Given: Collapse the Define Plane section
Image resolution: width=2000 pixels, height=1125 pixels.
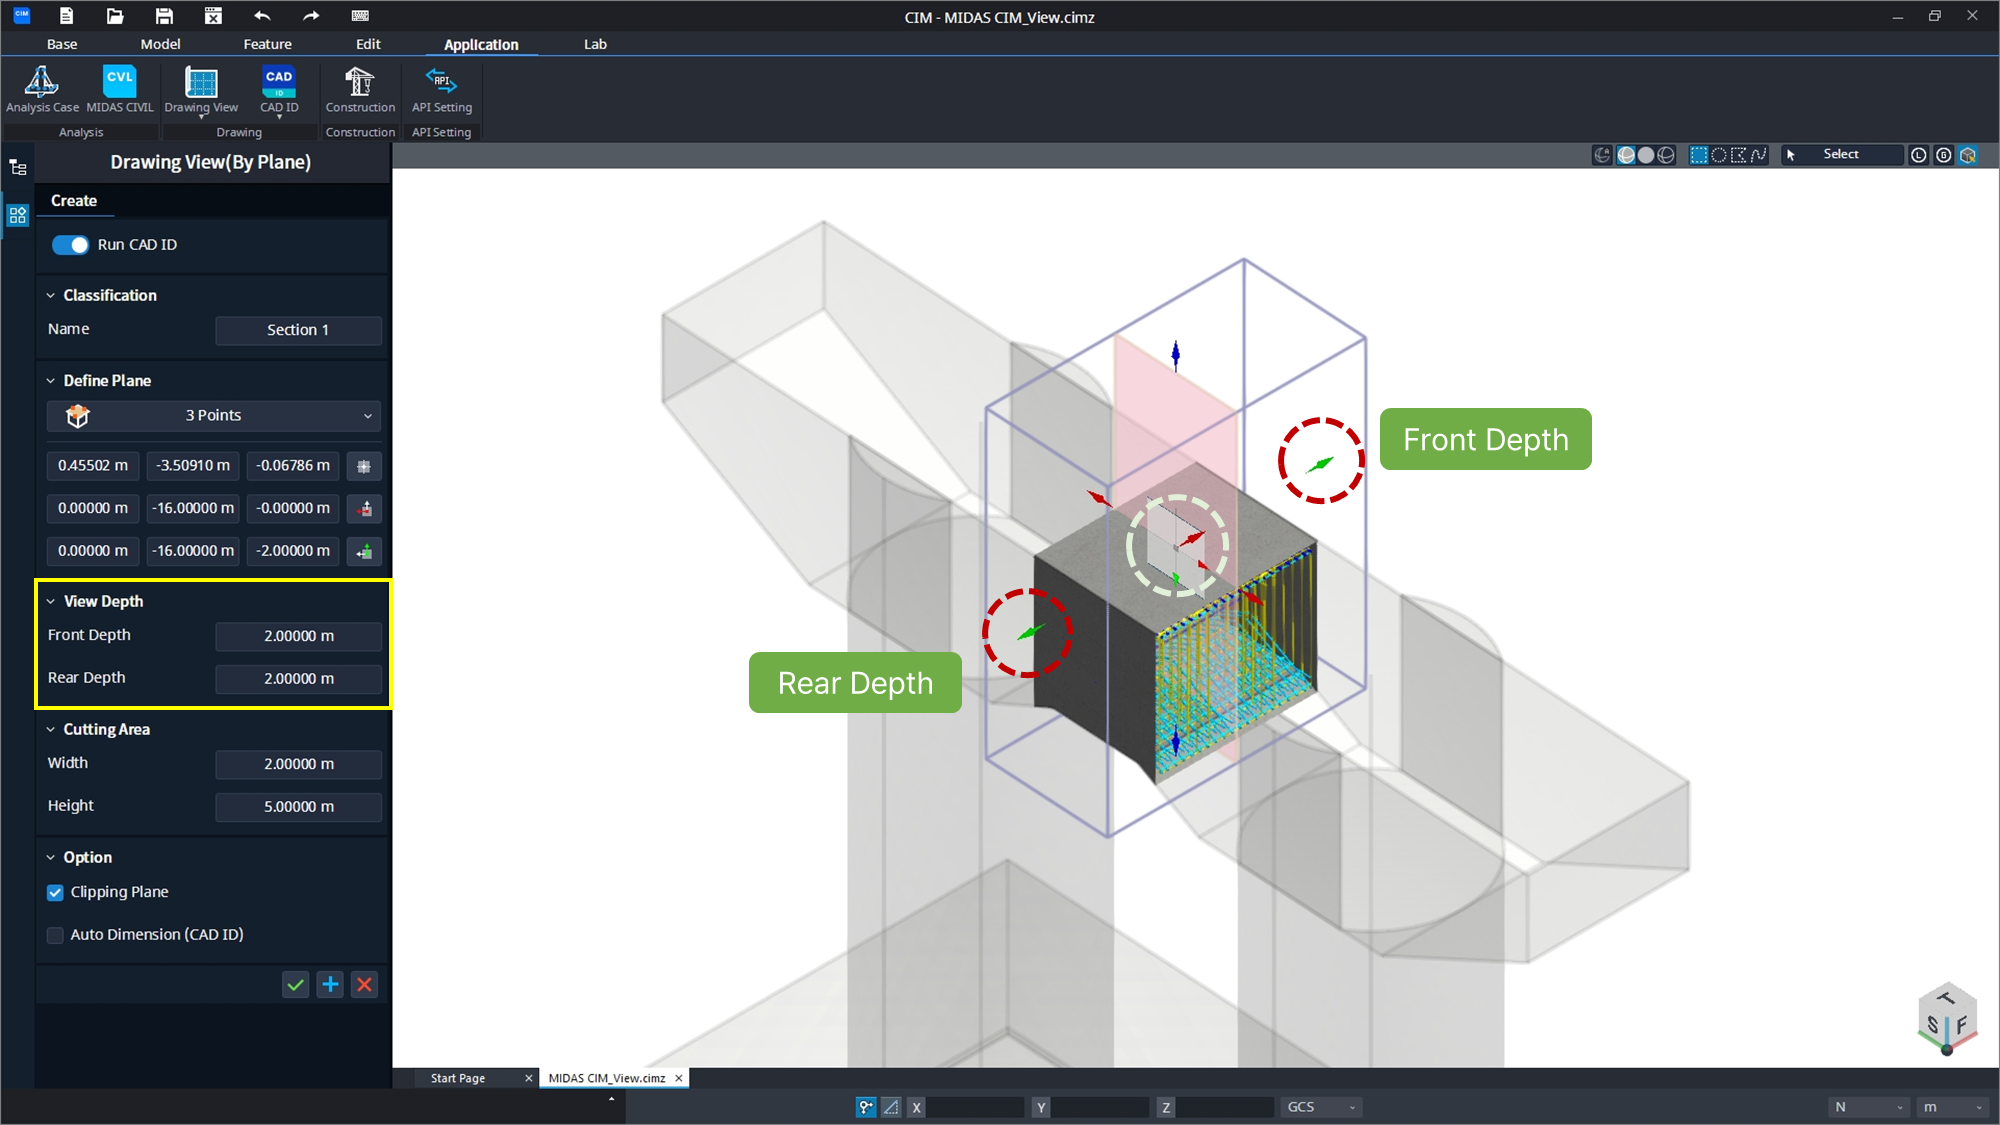Looking at the screenshot, I should [51, 381].
